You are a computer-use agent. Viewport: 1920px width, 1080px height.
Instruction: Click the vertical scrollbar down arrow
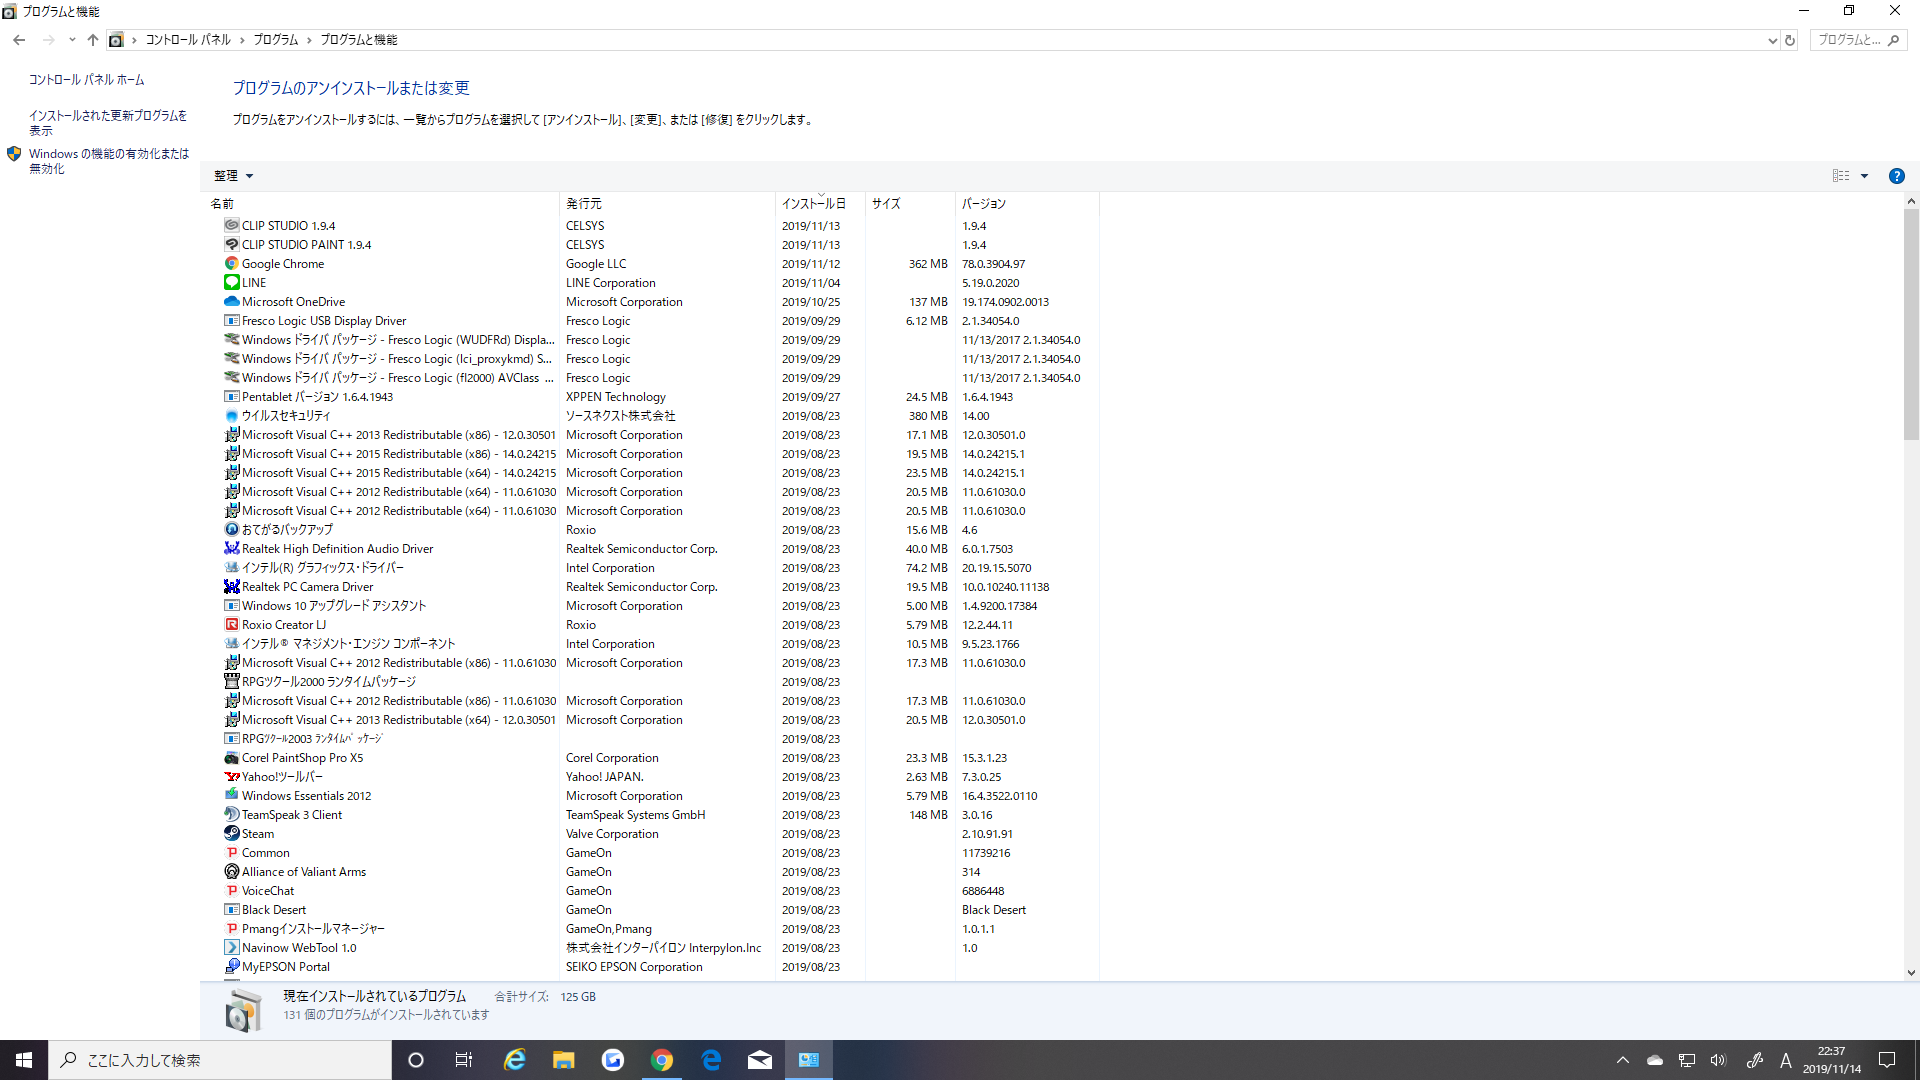1911,972
